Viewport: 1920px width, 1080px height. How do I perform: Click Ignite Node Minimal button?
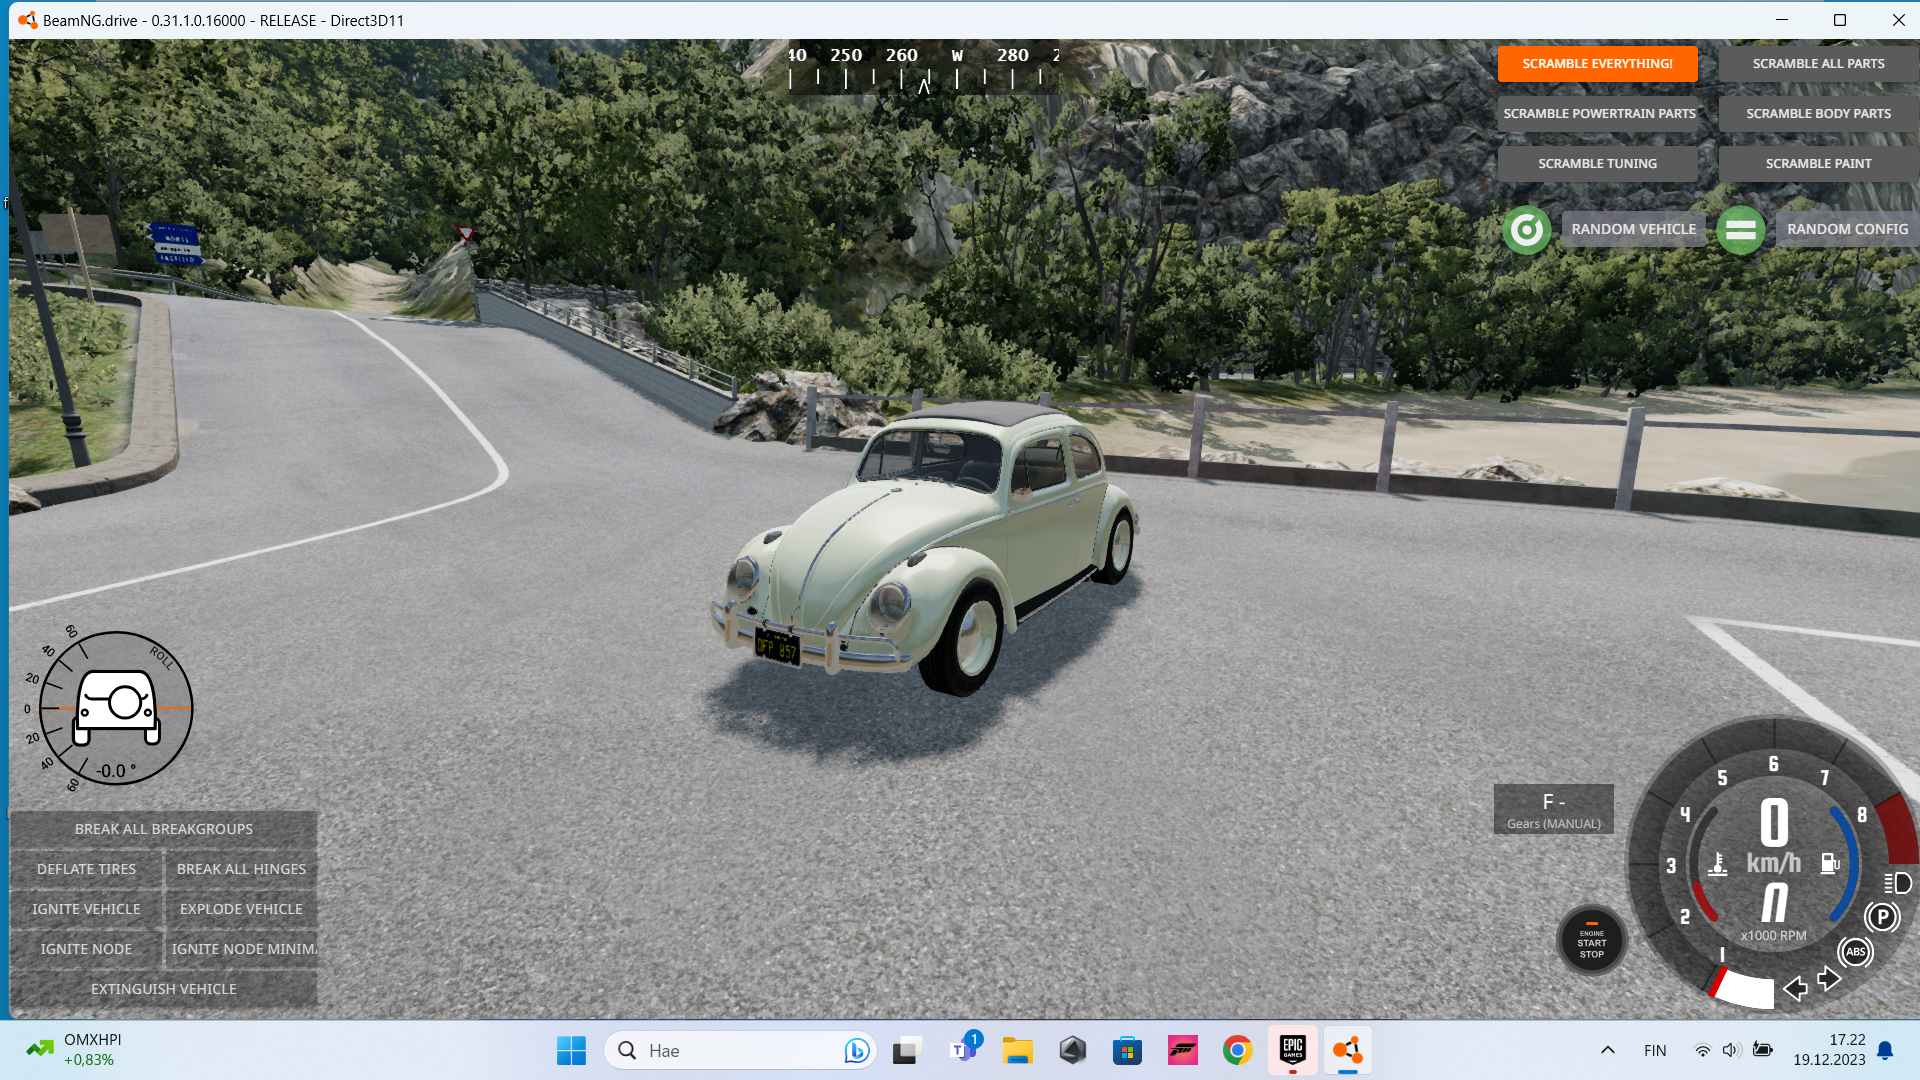point(241,949)
